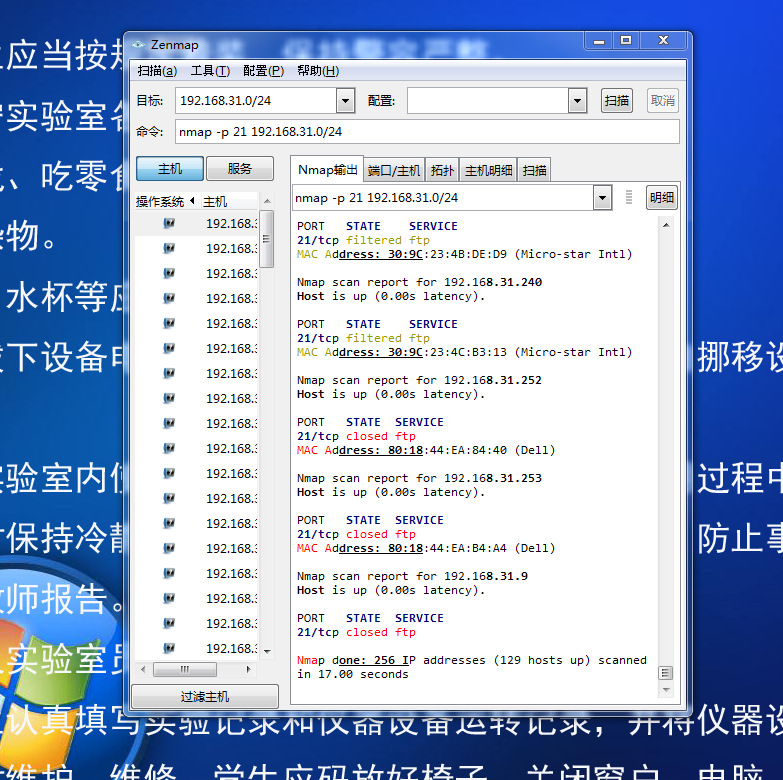Click text 'Nmap scan report for 192.168.31.253'
The image size is (783, 780).
[419, 478]
